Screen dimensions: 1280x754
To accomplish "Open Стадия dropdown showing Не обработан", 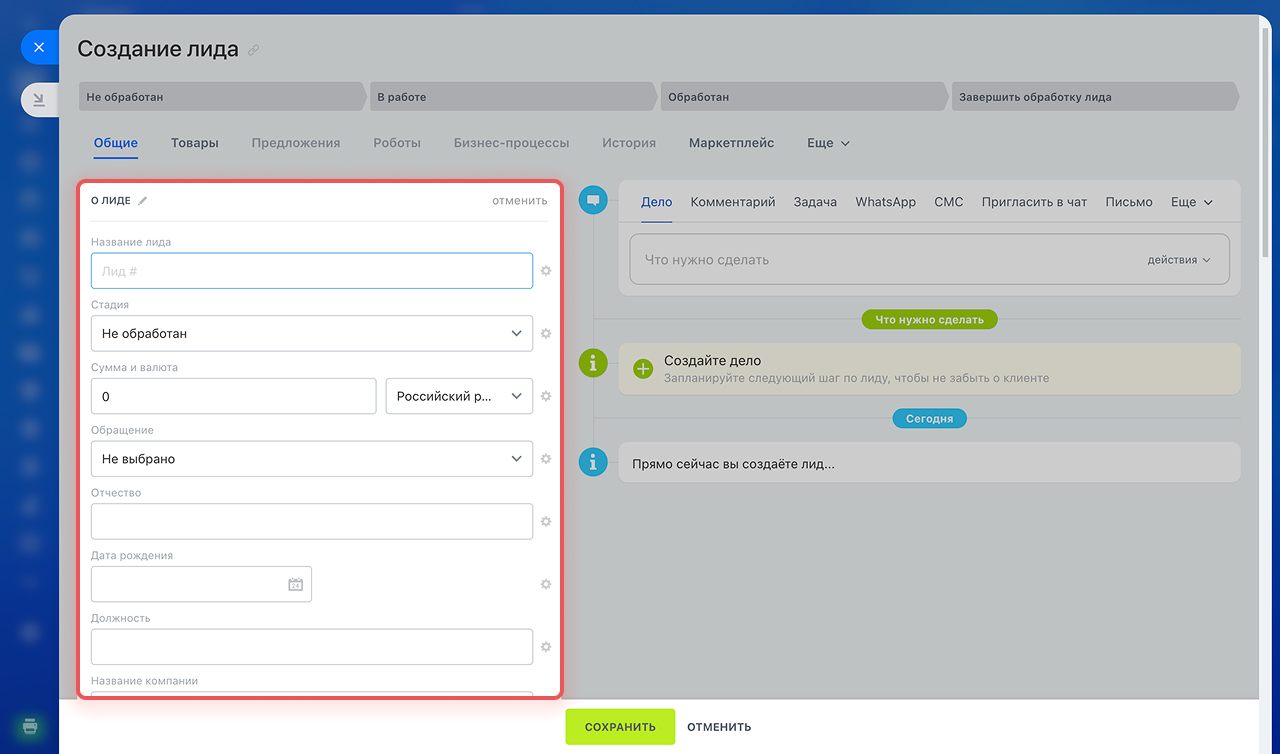I will (312, 333).
